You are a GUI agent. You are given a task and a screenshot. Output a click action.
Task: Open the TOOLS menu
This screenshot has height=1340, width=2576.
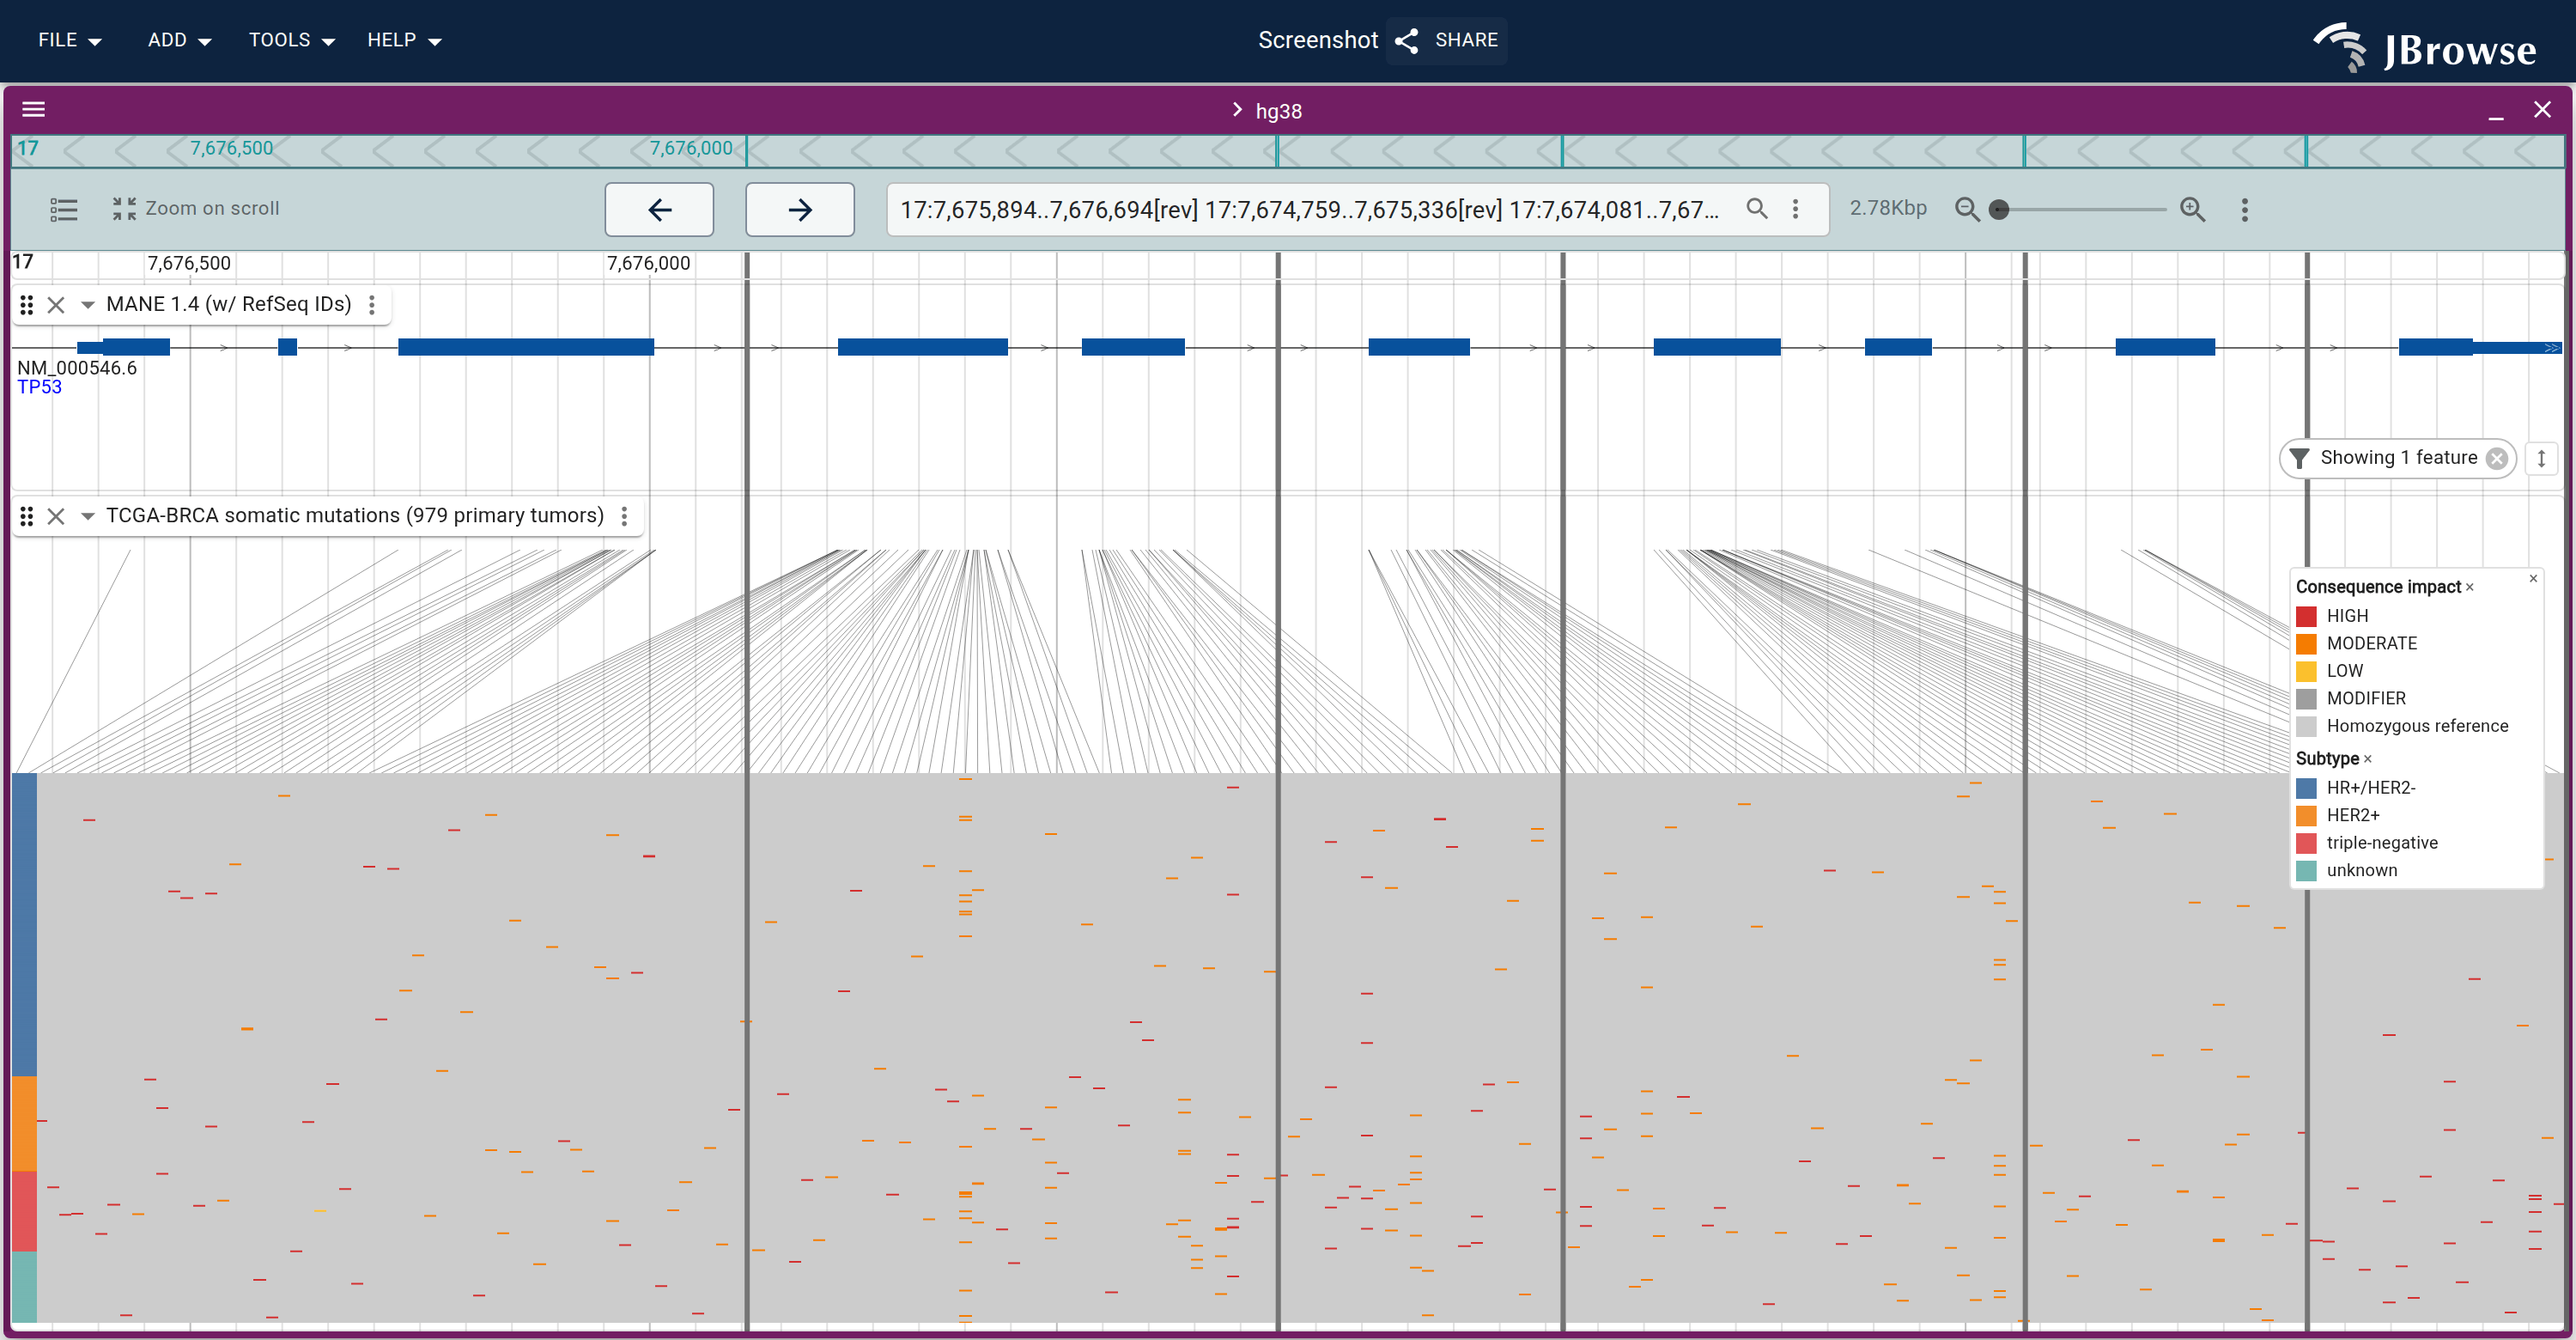(x=291, y=40)
